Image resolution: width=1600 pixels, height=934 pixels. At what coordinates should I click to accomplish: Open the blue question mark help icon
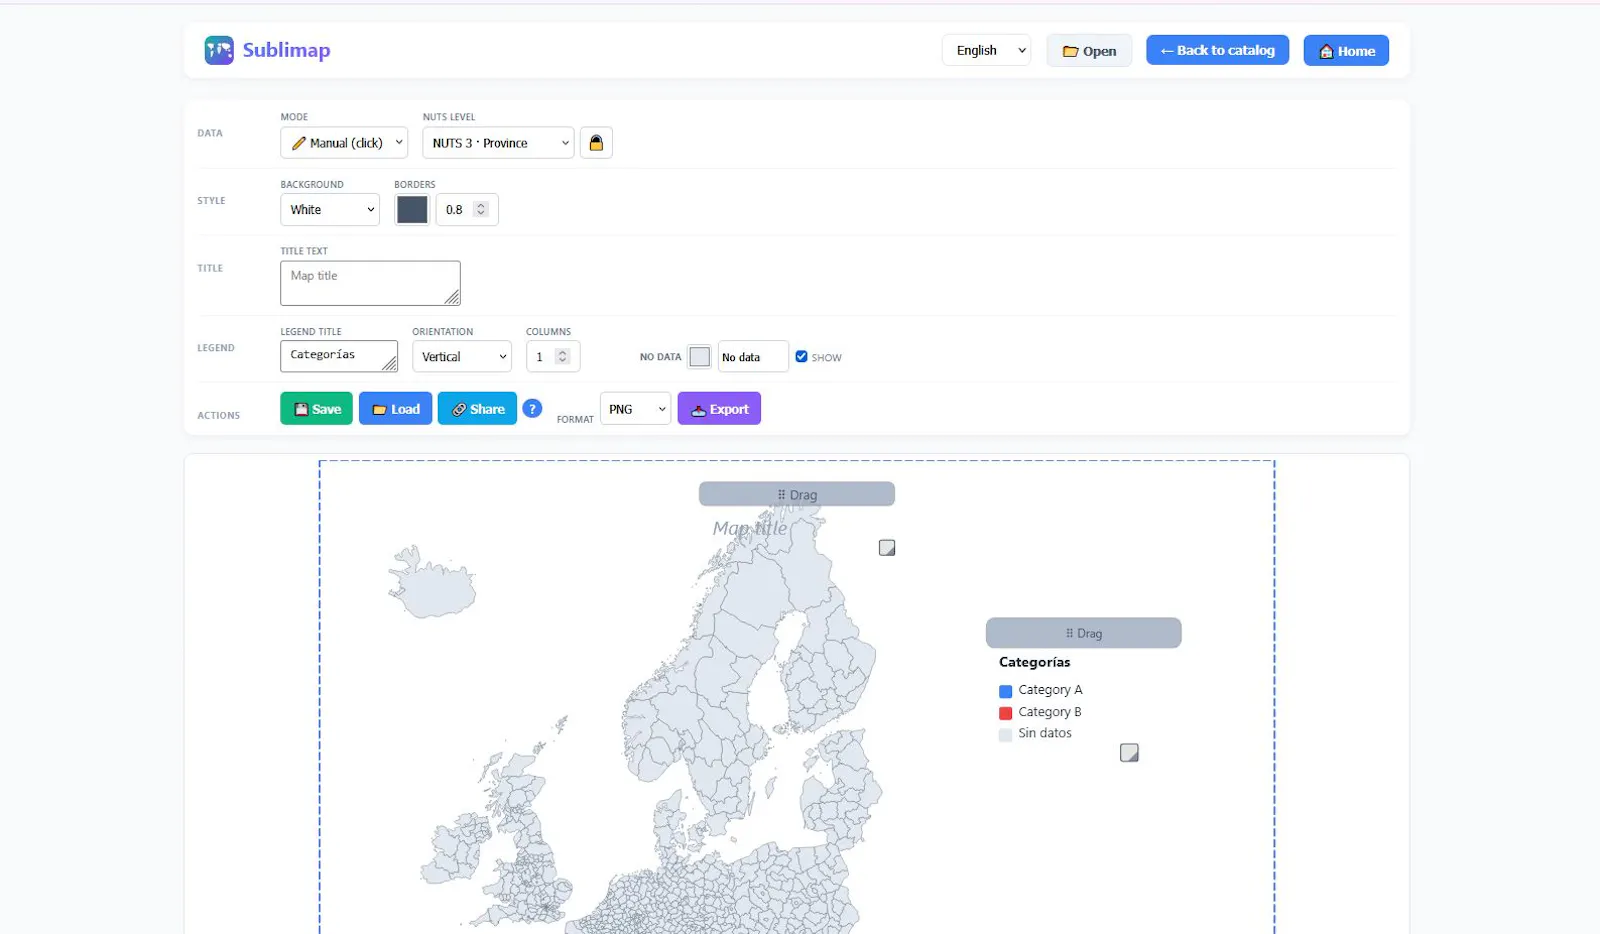[x=532, y=408]
